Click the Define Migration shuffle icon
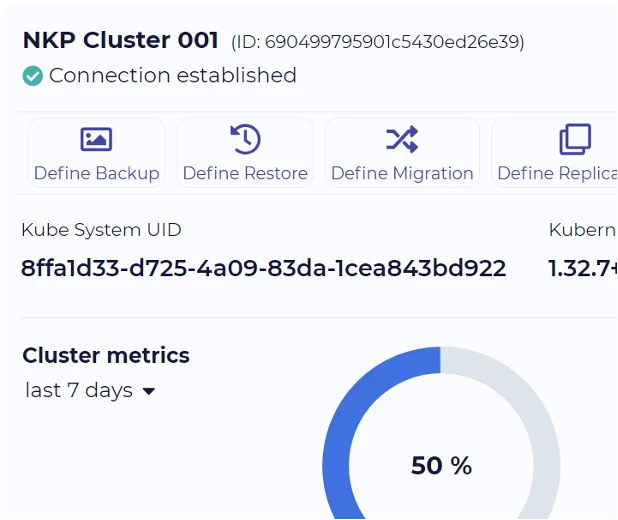This screenshot has width=618, height=520. (x=402, y=139)
